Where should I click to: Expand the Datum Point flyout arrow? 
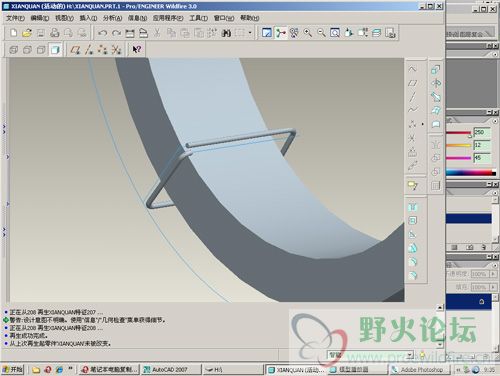(x=423, y=124)
